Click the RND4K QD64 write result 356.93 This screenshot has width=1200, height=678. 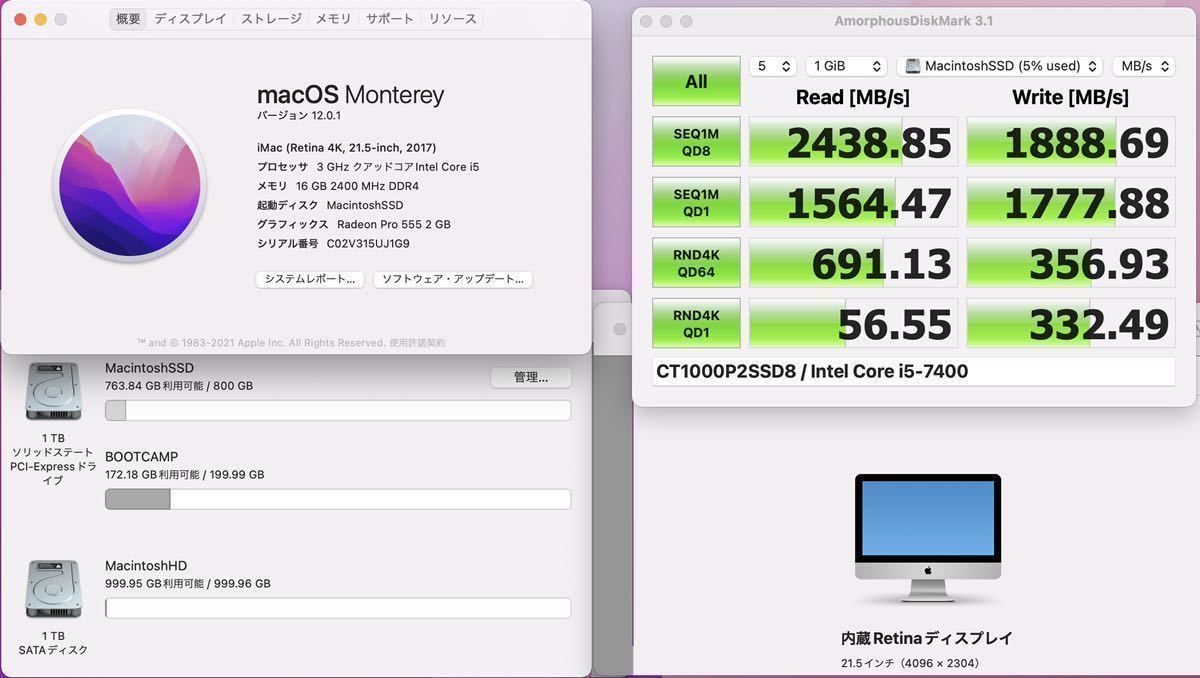coord(1071,263)
